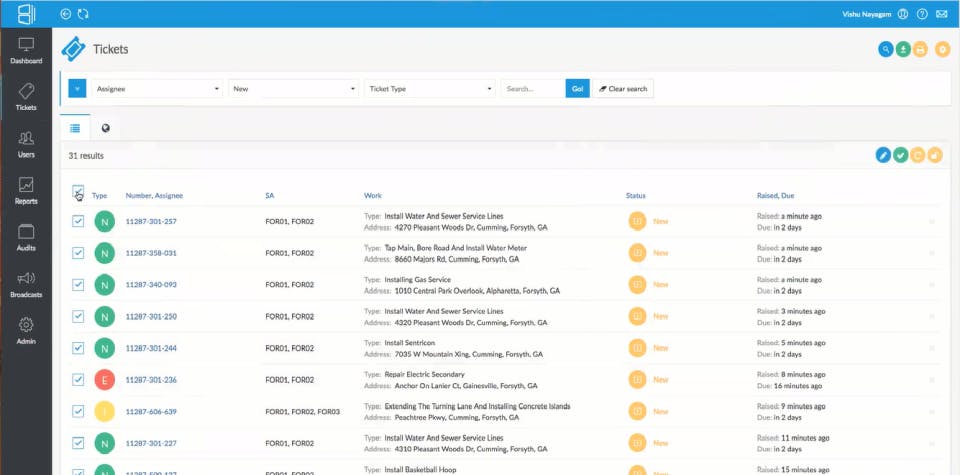Click address 8660 Majors Rd, Cumming
Viewport: 960px width, 475px height.
point(457,259)
